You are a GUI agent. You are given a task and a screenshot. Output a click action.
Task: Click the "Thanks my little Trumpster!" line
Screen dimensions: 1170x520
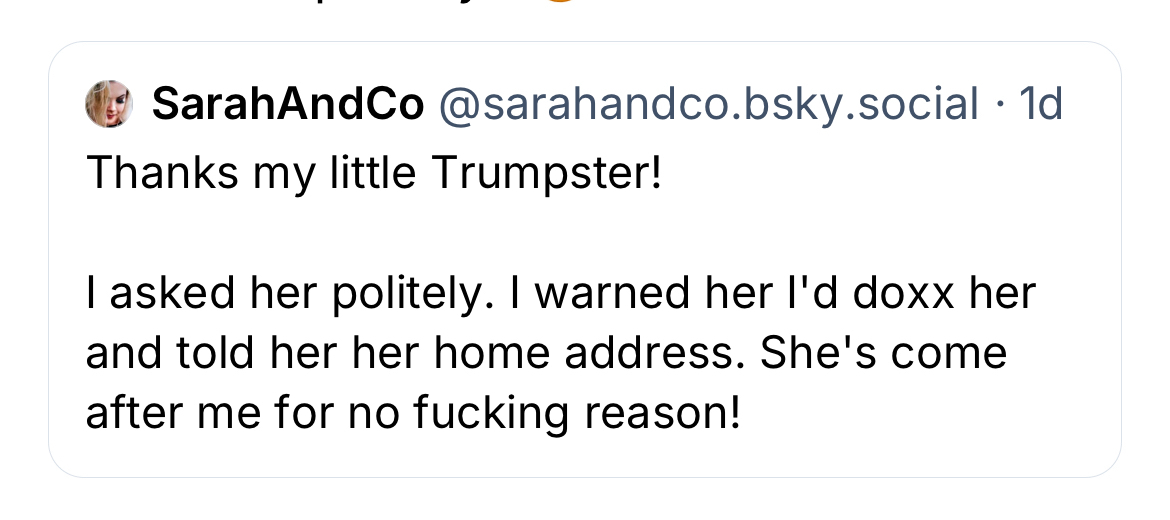[x=374, y=174]
